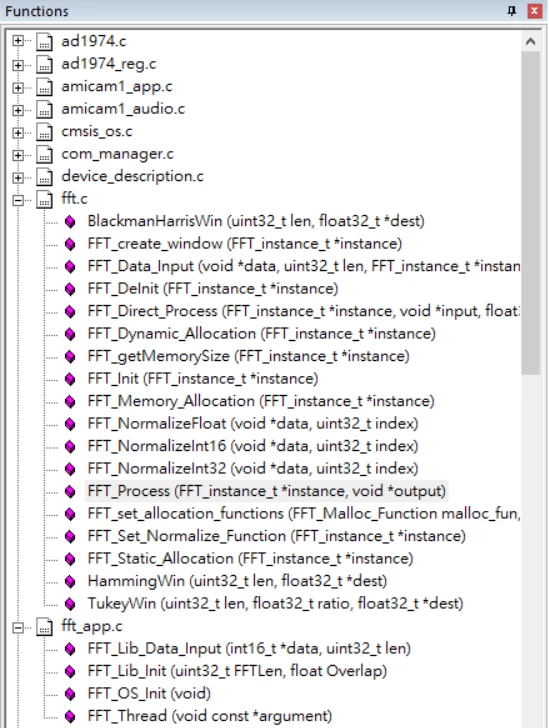
Task: Select FFT_Thread function text
Action: 210,716
